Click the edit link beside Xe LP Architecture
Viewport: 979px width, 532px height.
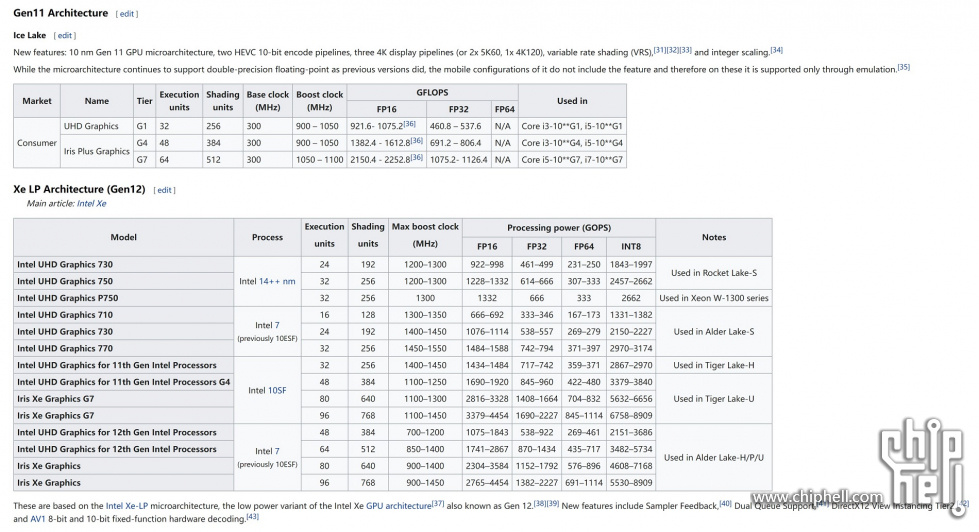coord(164,190)
